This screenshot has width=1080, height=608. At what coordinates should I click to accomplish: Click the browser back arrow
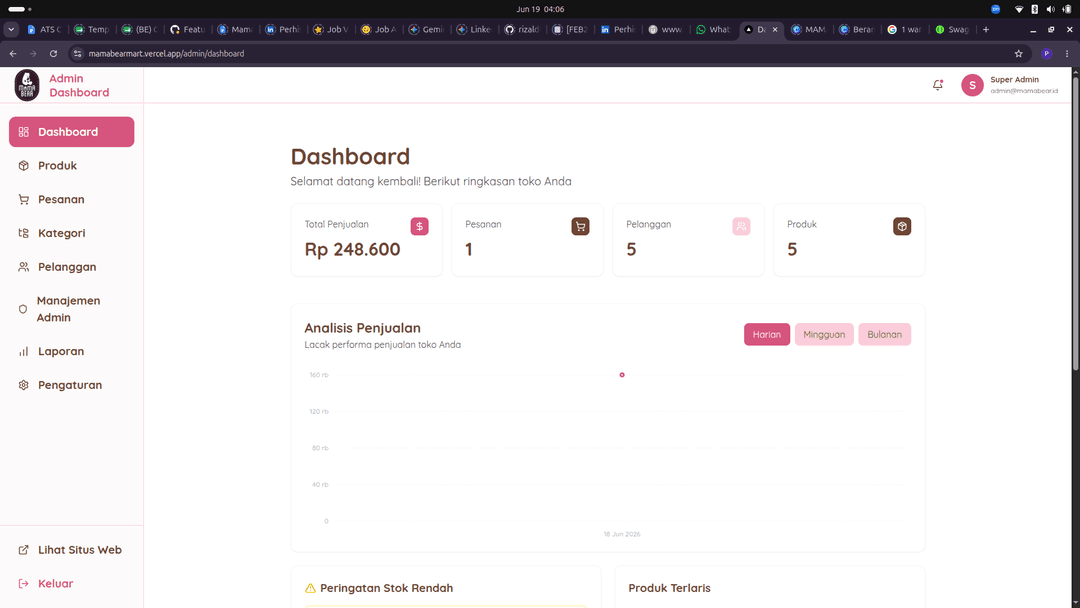13,54
